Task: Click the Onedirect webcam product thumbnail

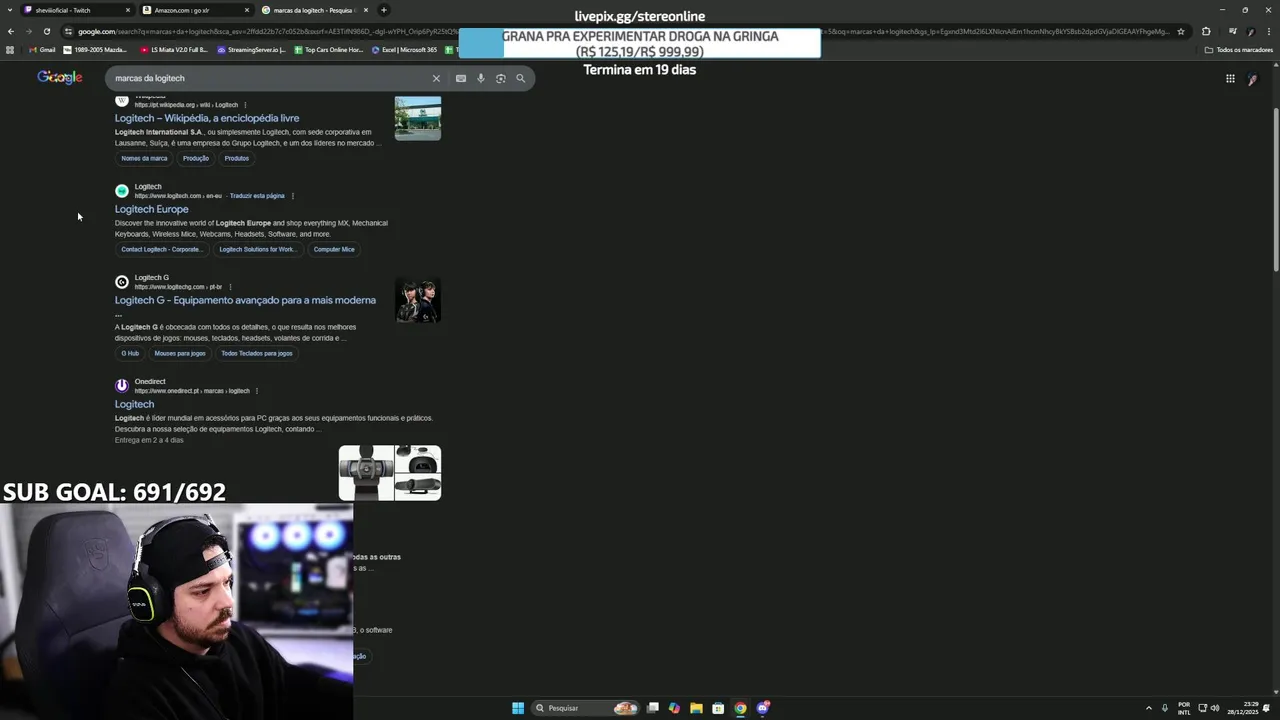Action: 366,473
